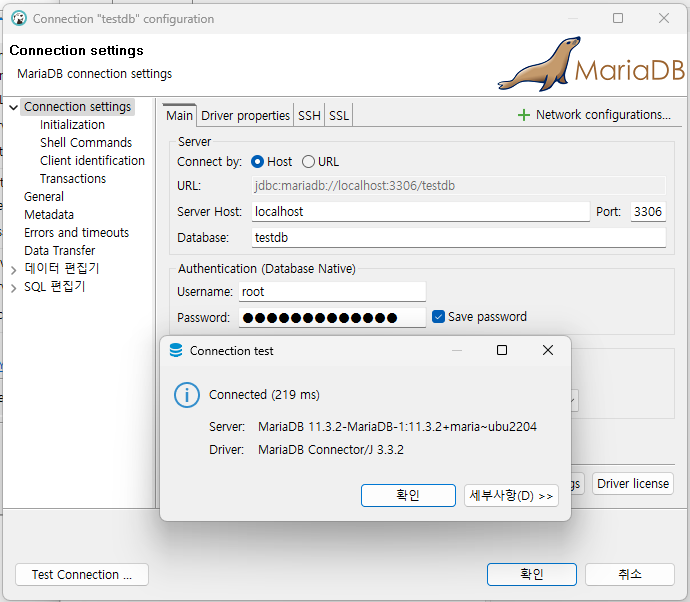Click the green plus Network configurations icon
The height and width of the screenshot is (602, 690).
(523, 115)
